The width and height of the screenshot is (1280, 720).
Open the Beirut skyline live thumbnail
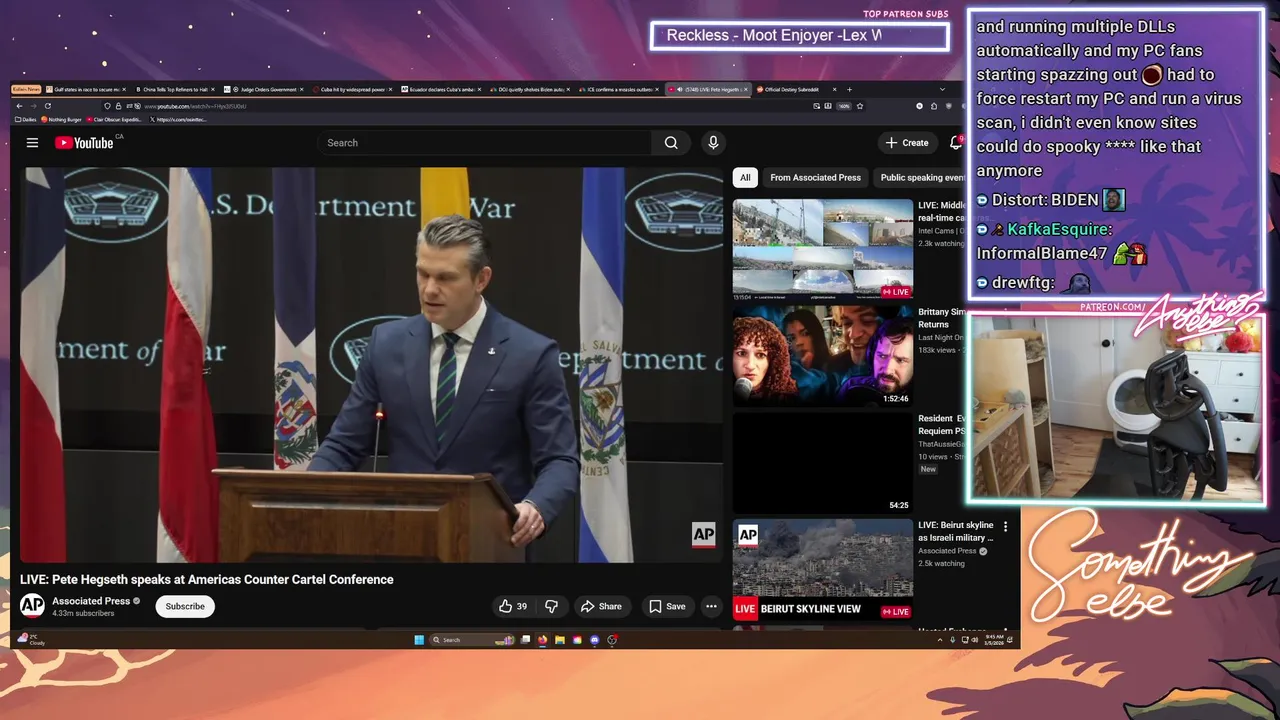pos(823,569)
